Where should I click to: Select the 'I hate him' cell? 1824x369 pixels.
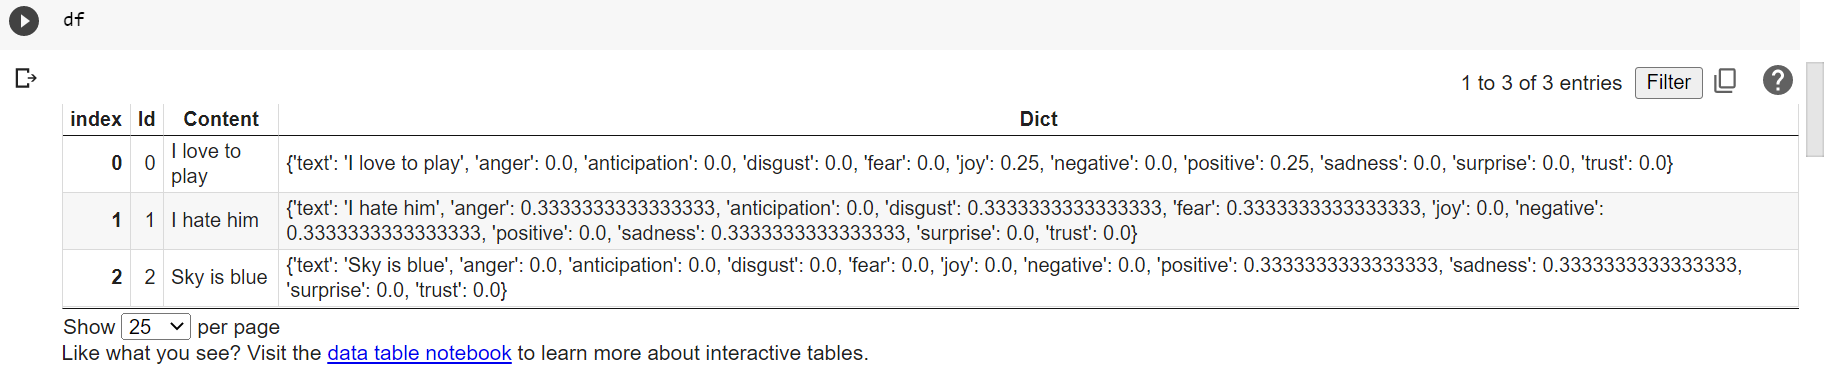(221, 221)
